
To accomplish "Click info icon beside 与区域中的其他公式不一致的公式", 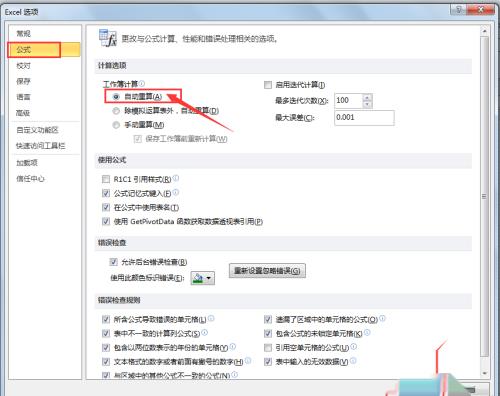I will tap(234, 375).
